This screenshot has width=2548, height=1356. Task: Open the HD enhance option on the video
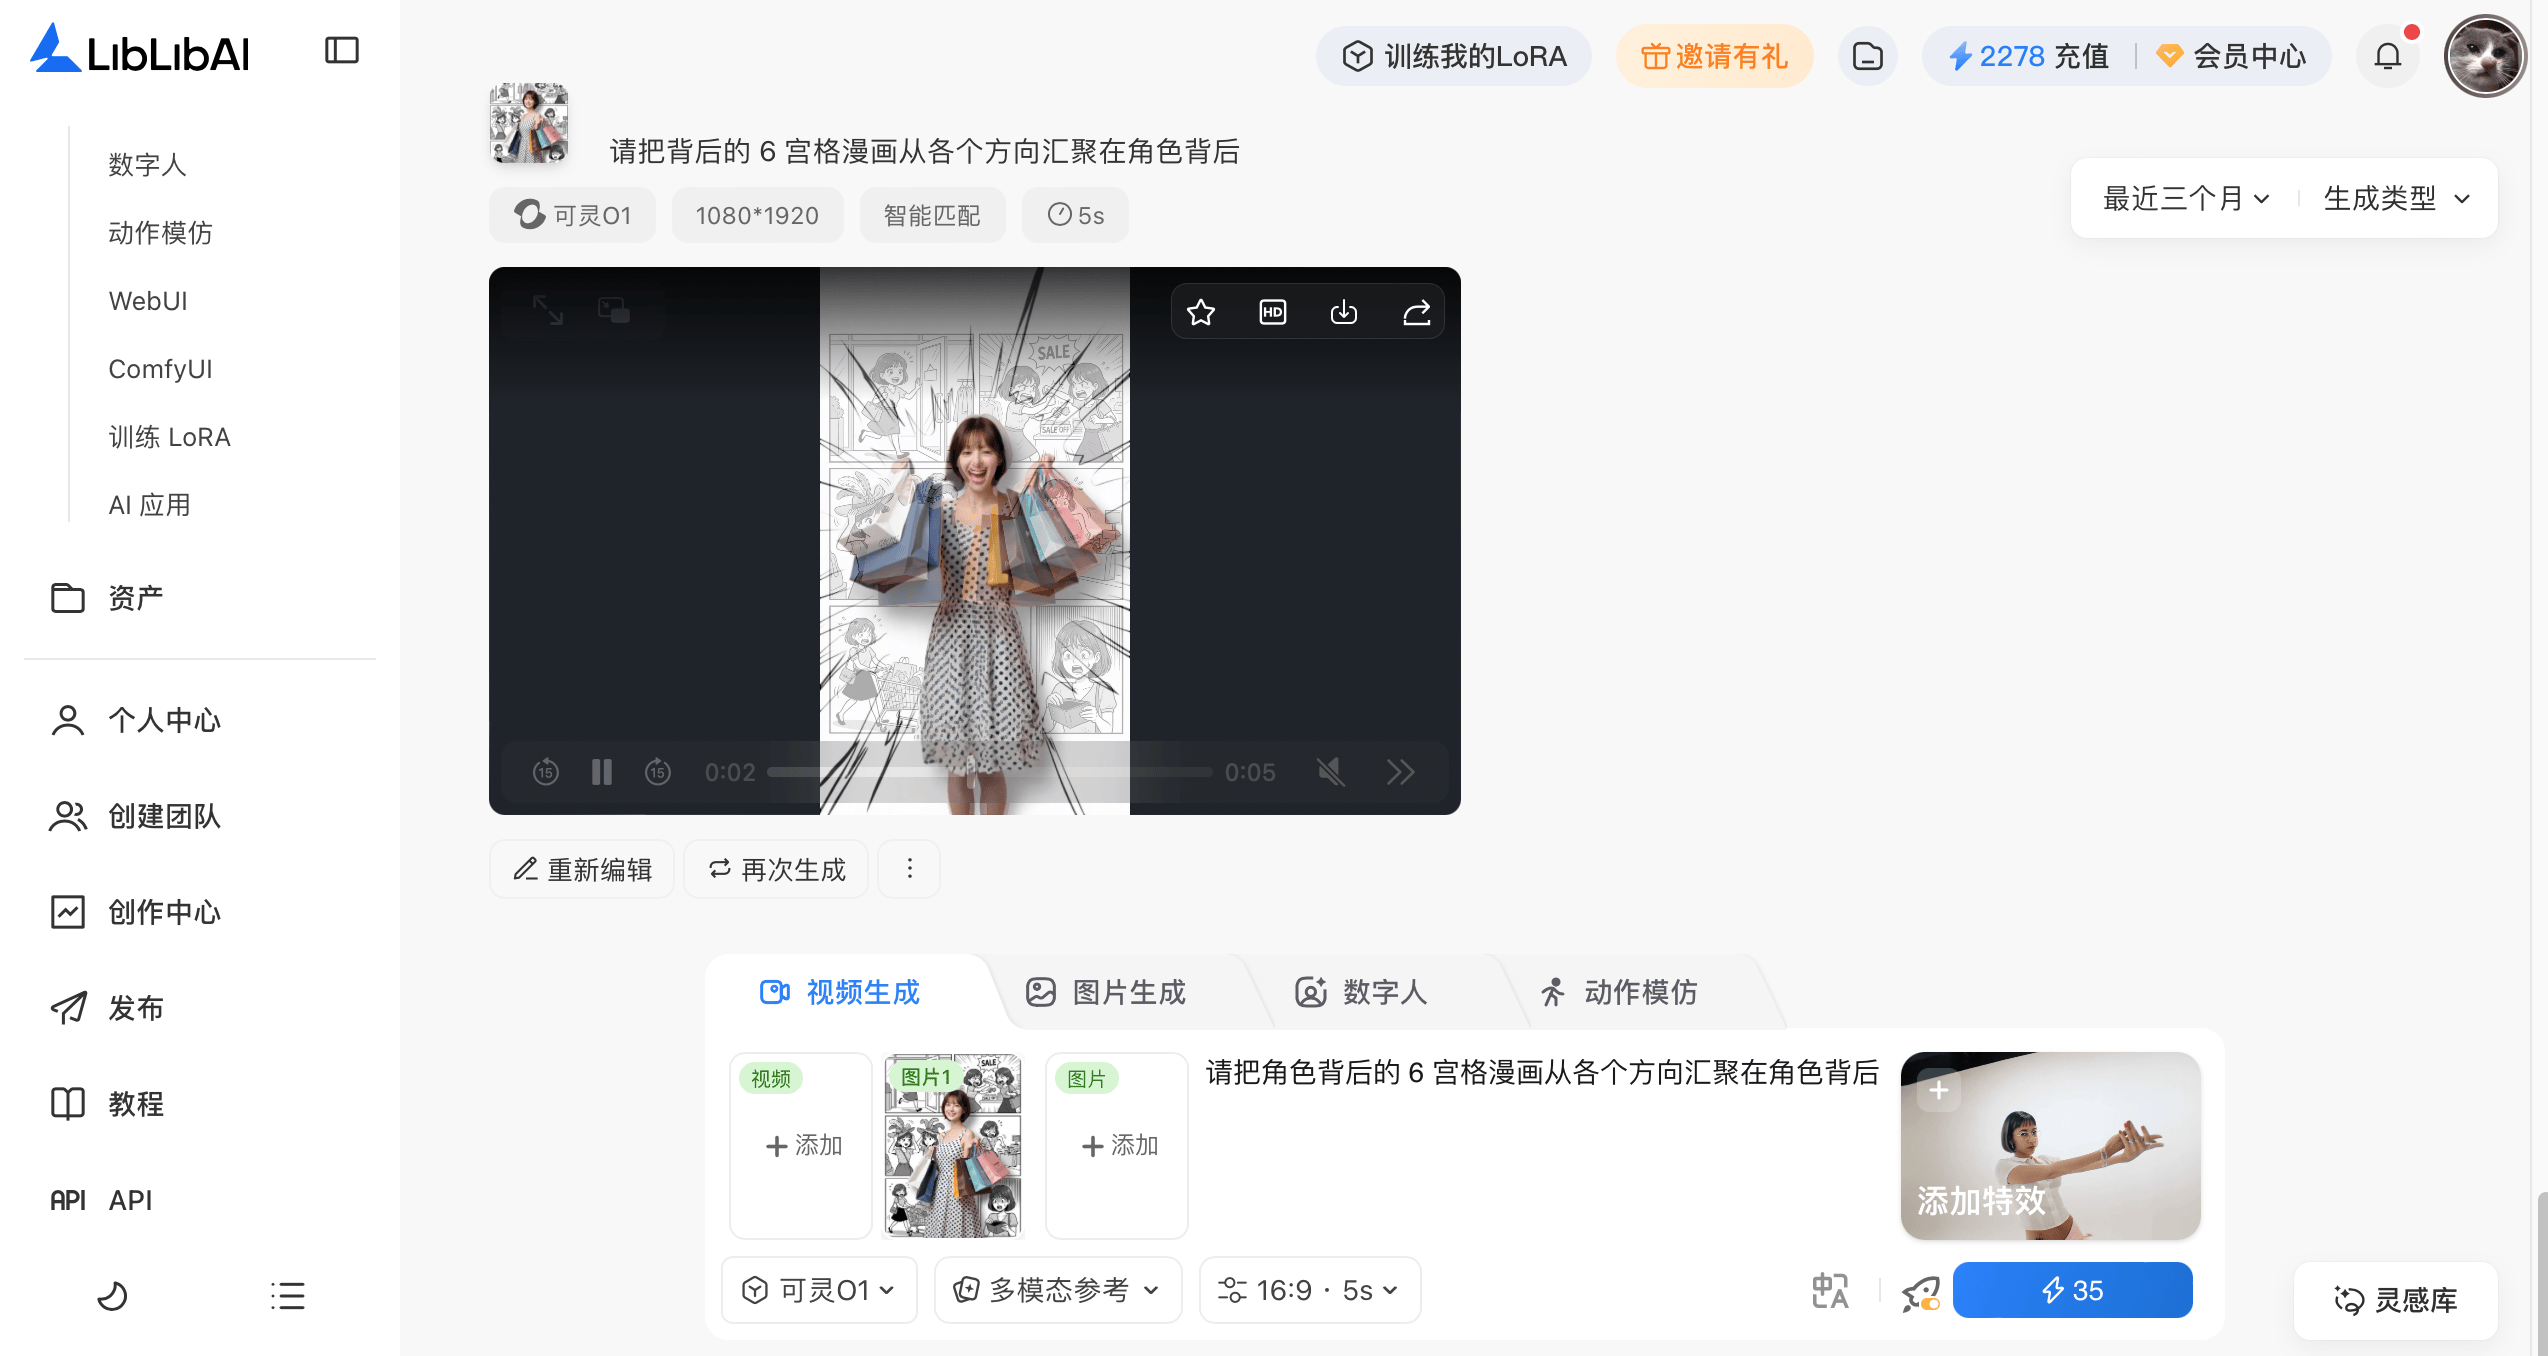click(1272, 311)
